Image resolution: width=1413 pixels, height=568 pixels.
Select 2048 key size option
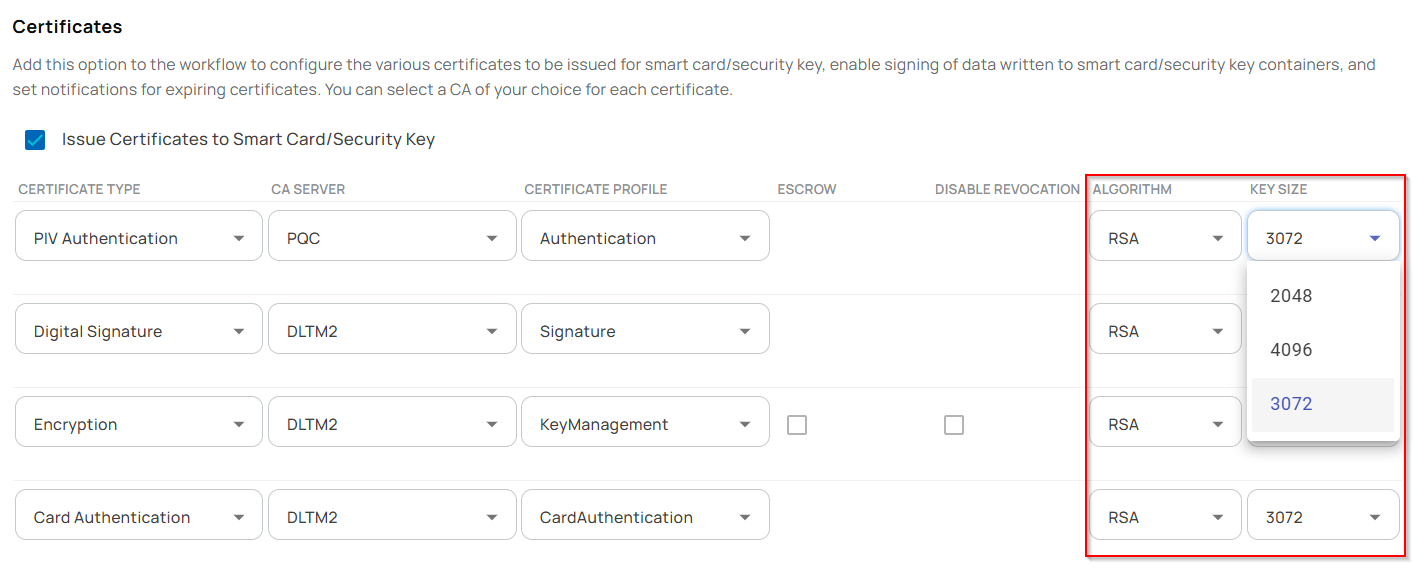tap(1291, 296)
